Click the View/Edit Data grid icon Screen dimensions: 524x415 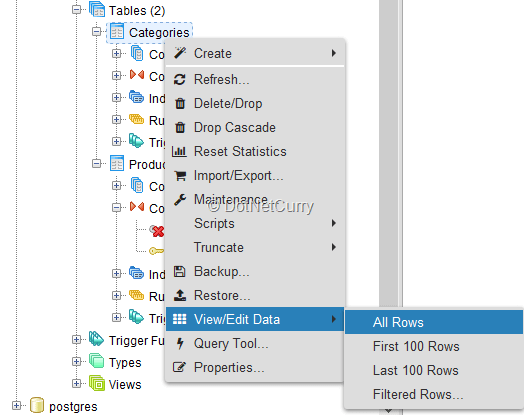179,319
